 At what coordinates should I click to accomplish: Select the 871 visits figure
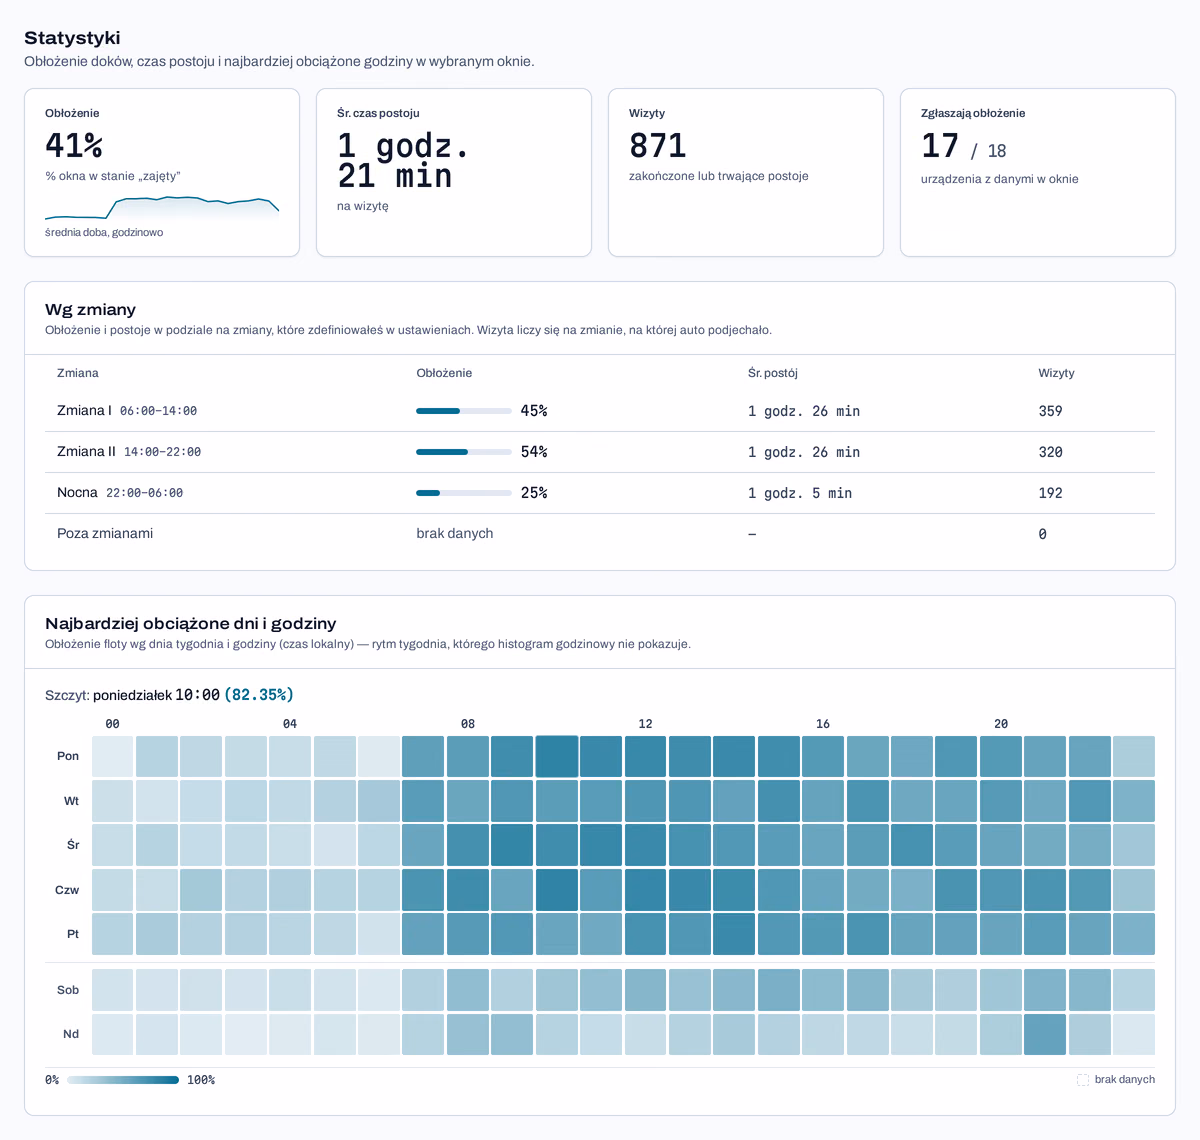tap(658, 146)
